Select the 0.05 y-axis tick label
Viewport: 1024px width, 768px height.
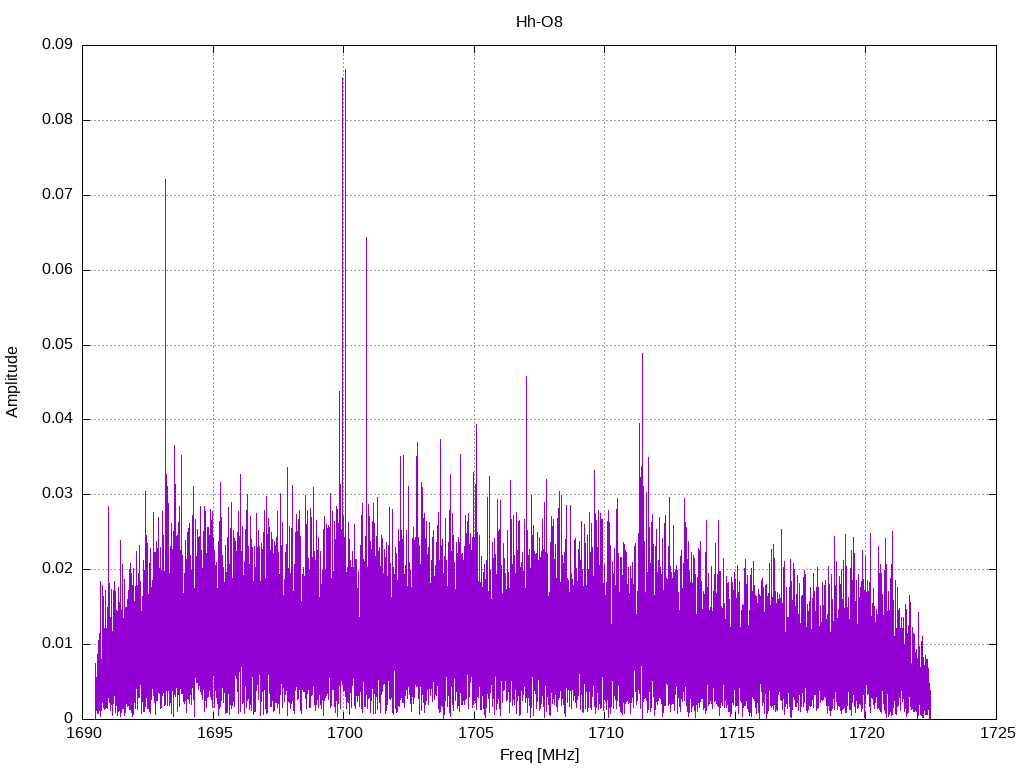[x=56, y=345]
